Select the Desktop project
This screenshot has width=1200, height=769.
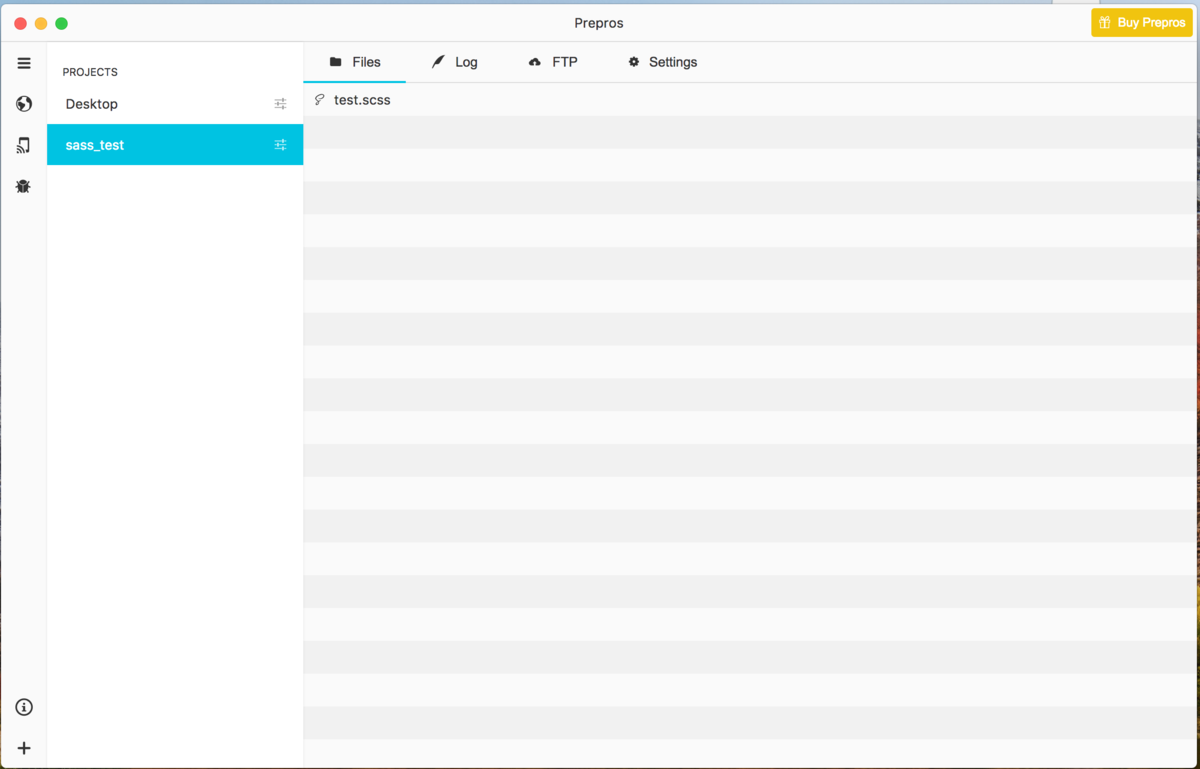click(x=175, y=104)
